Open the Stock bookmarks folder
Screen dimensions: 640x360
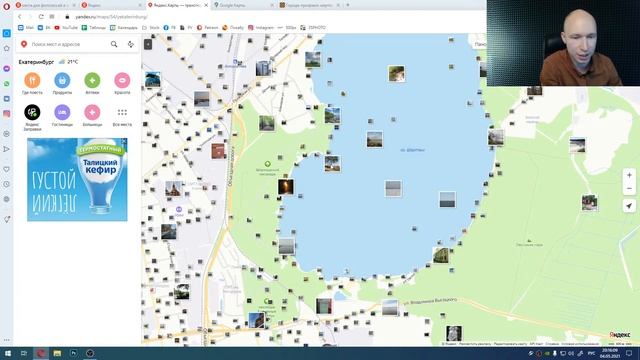[151, 28]
